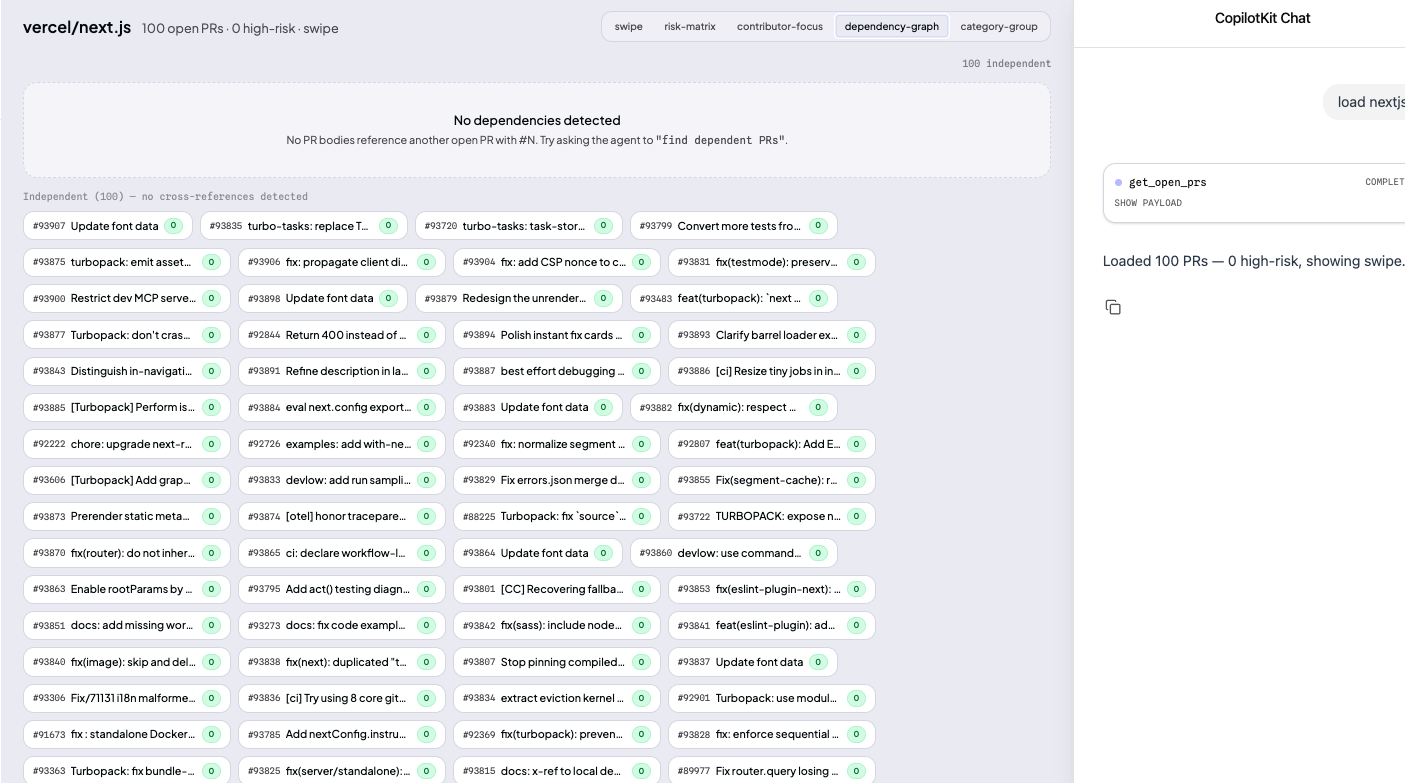This screenshot has height=783, width=1405.
Task: Switch to the risk-matrix tab
Action: tap(690, 27)
